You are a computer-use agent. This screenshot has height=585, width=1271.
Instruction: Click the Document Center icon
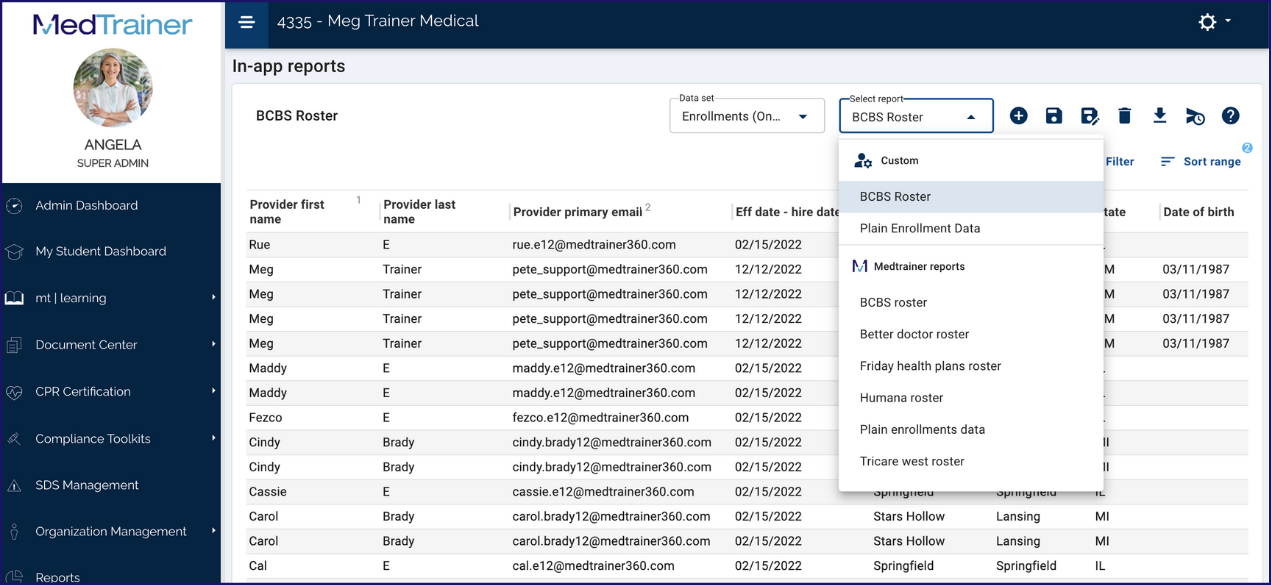14,345
